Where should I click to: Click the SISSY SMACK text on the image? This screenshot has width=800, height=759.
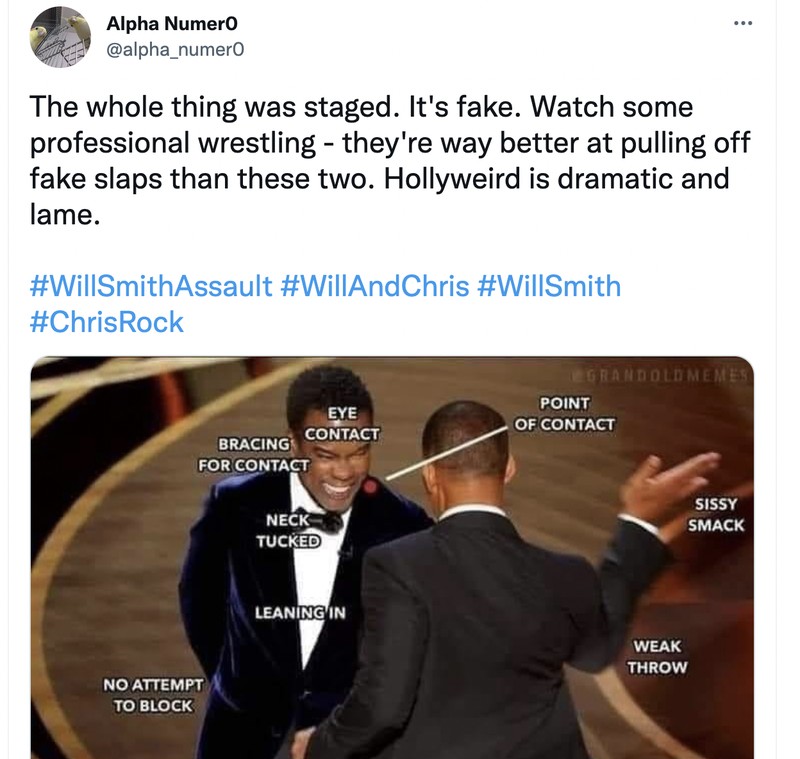(x=714, y=514)
